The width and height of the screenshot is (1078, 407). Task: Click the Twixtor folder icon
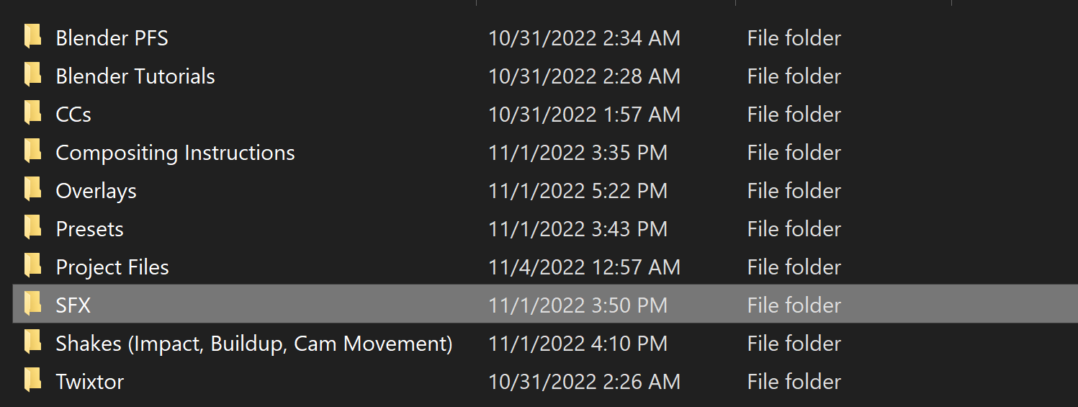(33, 380)
